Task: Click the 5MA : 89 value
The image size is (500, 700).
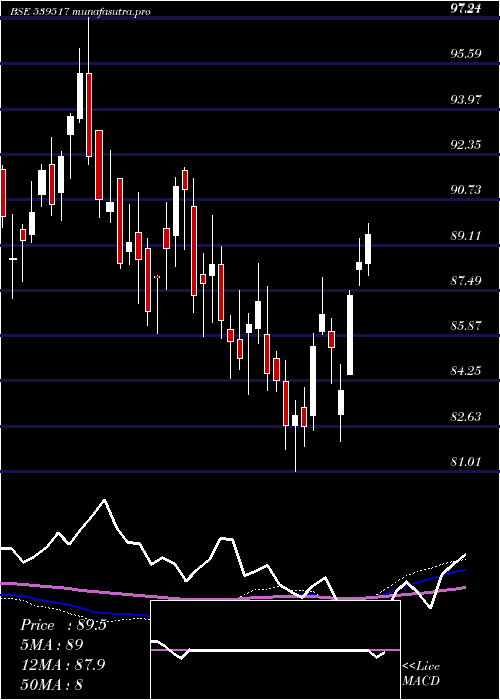Action: pos(52,645)
